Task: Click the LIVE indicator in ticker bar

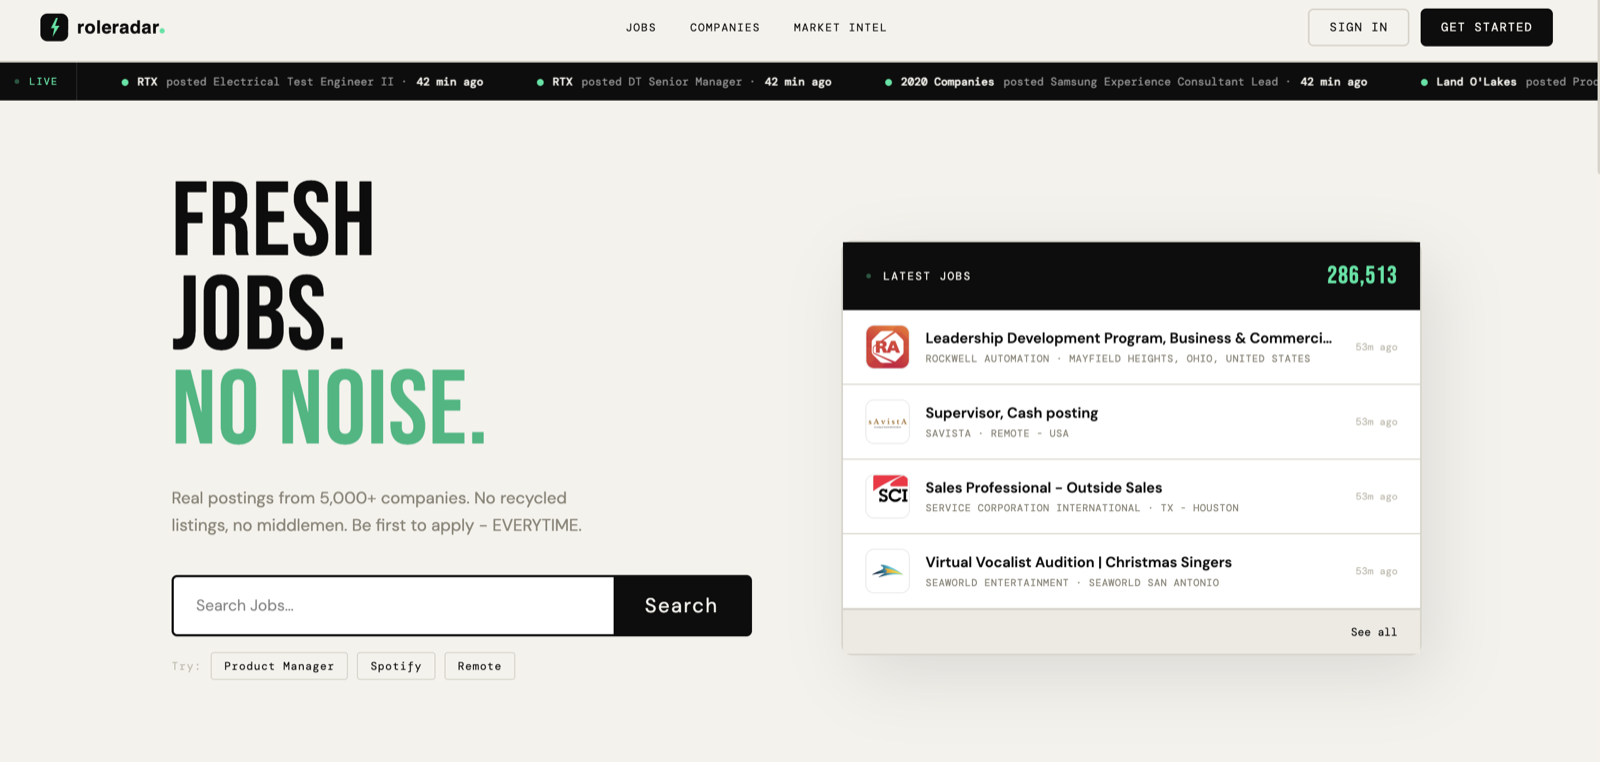Action: pyautogui.click(x=37, y=82)
